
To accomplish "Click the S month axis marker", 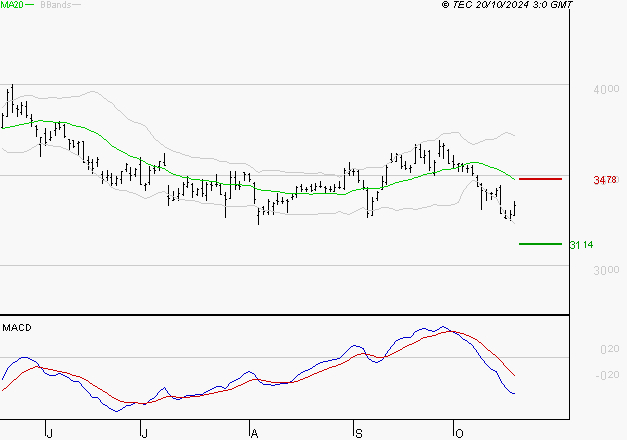I will click(359, 434).
